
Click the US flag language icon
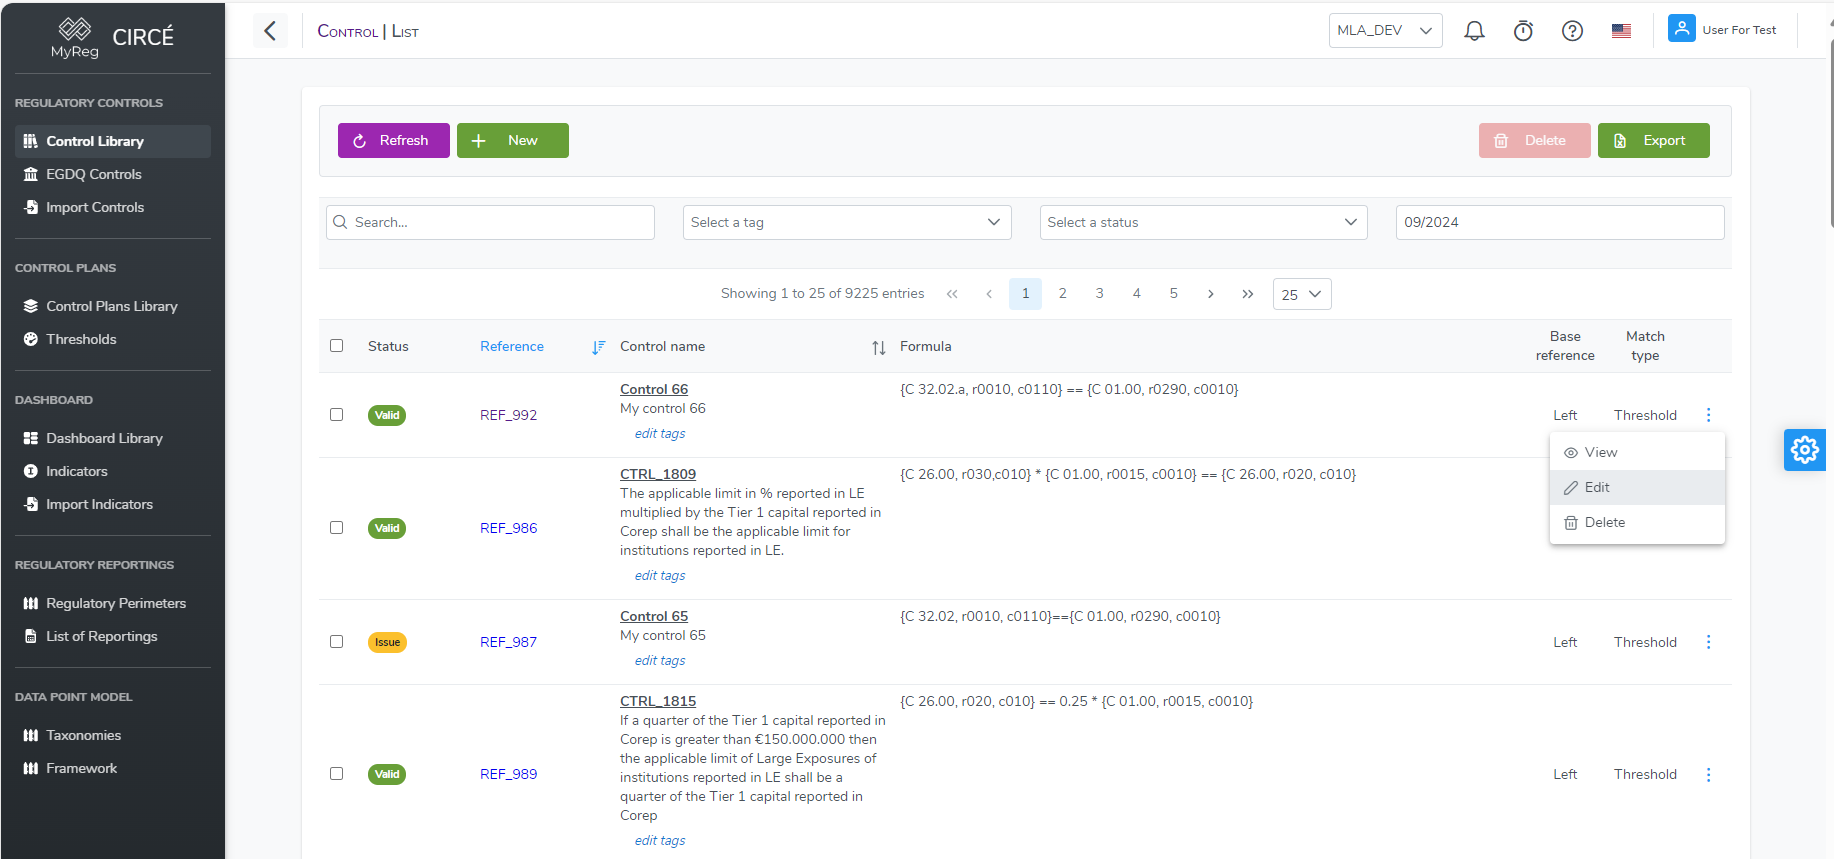click(1621, 31)
